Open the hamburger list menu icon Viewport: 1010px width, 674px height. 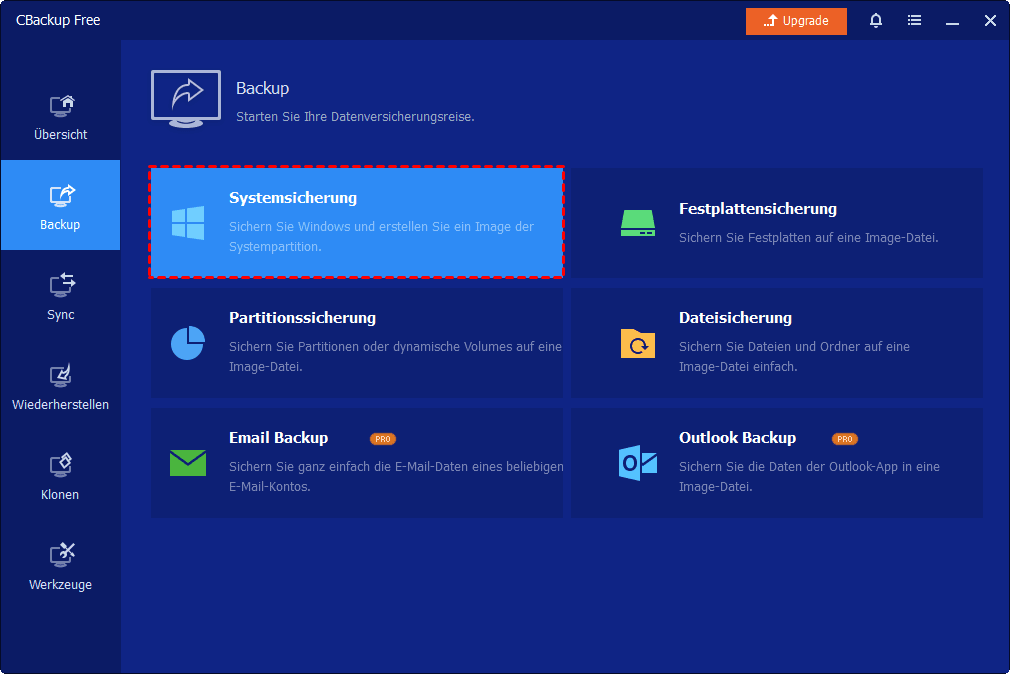(914, 20)
